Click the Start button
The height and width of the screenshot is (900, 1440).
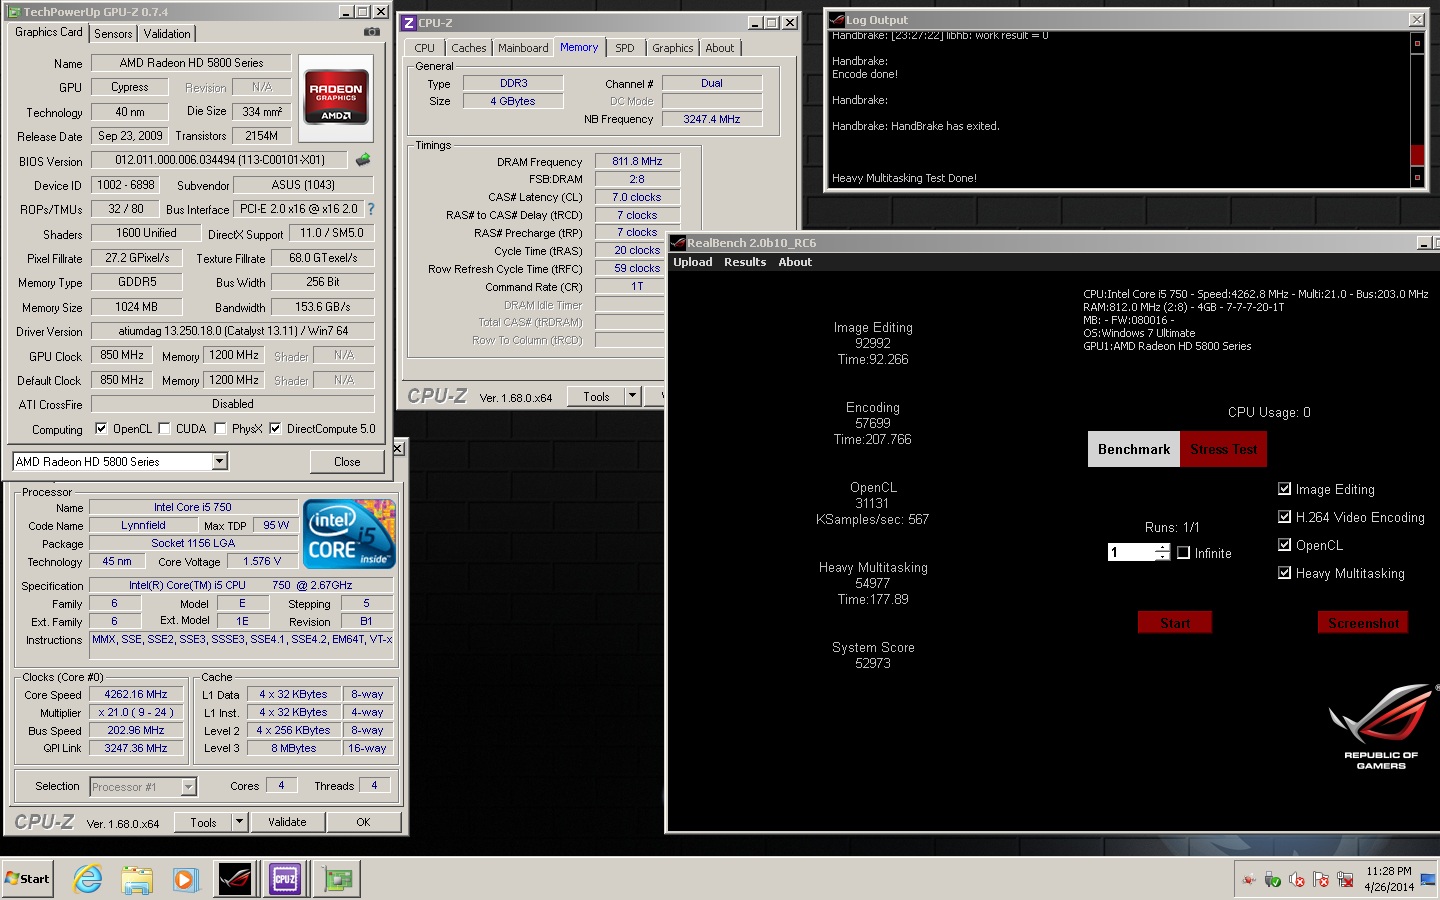(x=27, y=879)
